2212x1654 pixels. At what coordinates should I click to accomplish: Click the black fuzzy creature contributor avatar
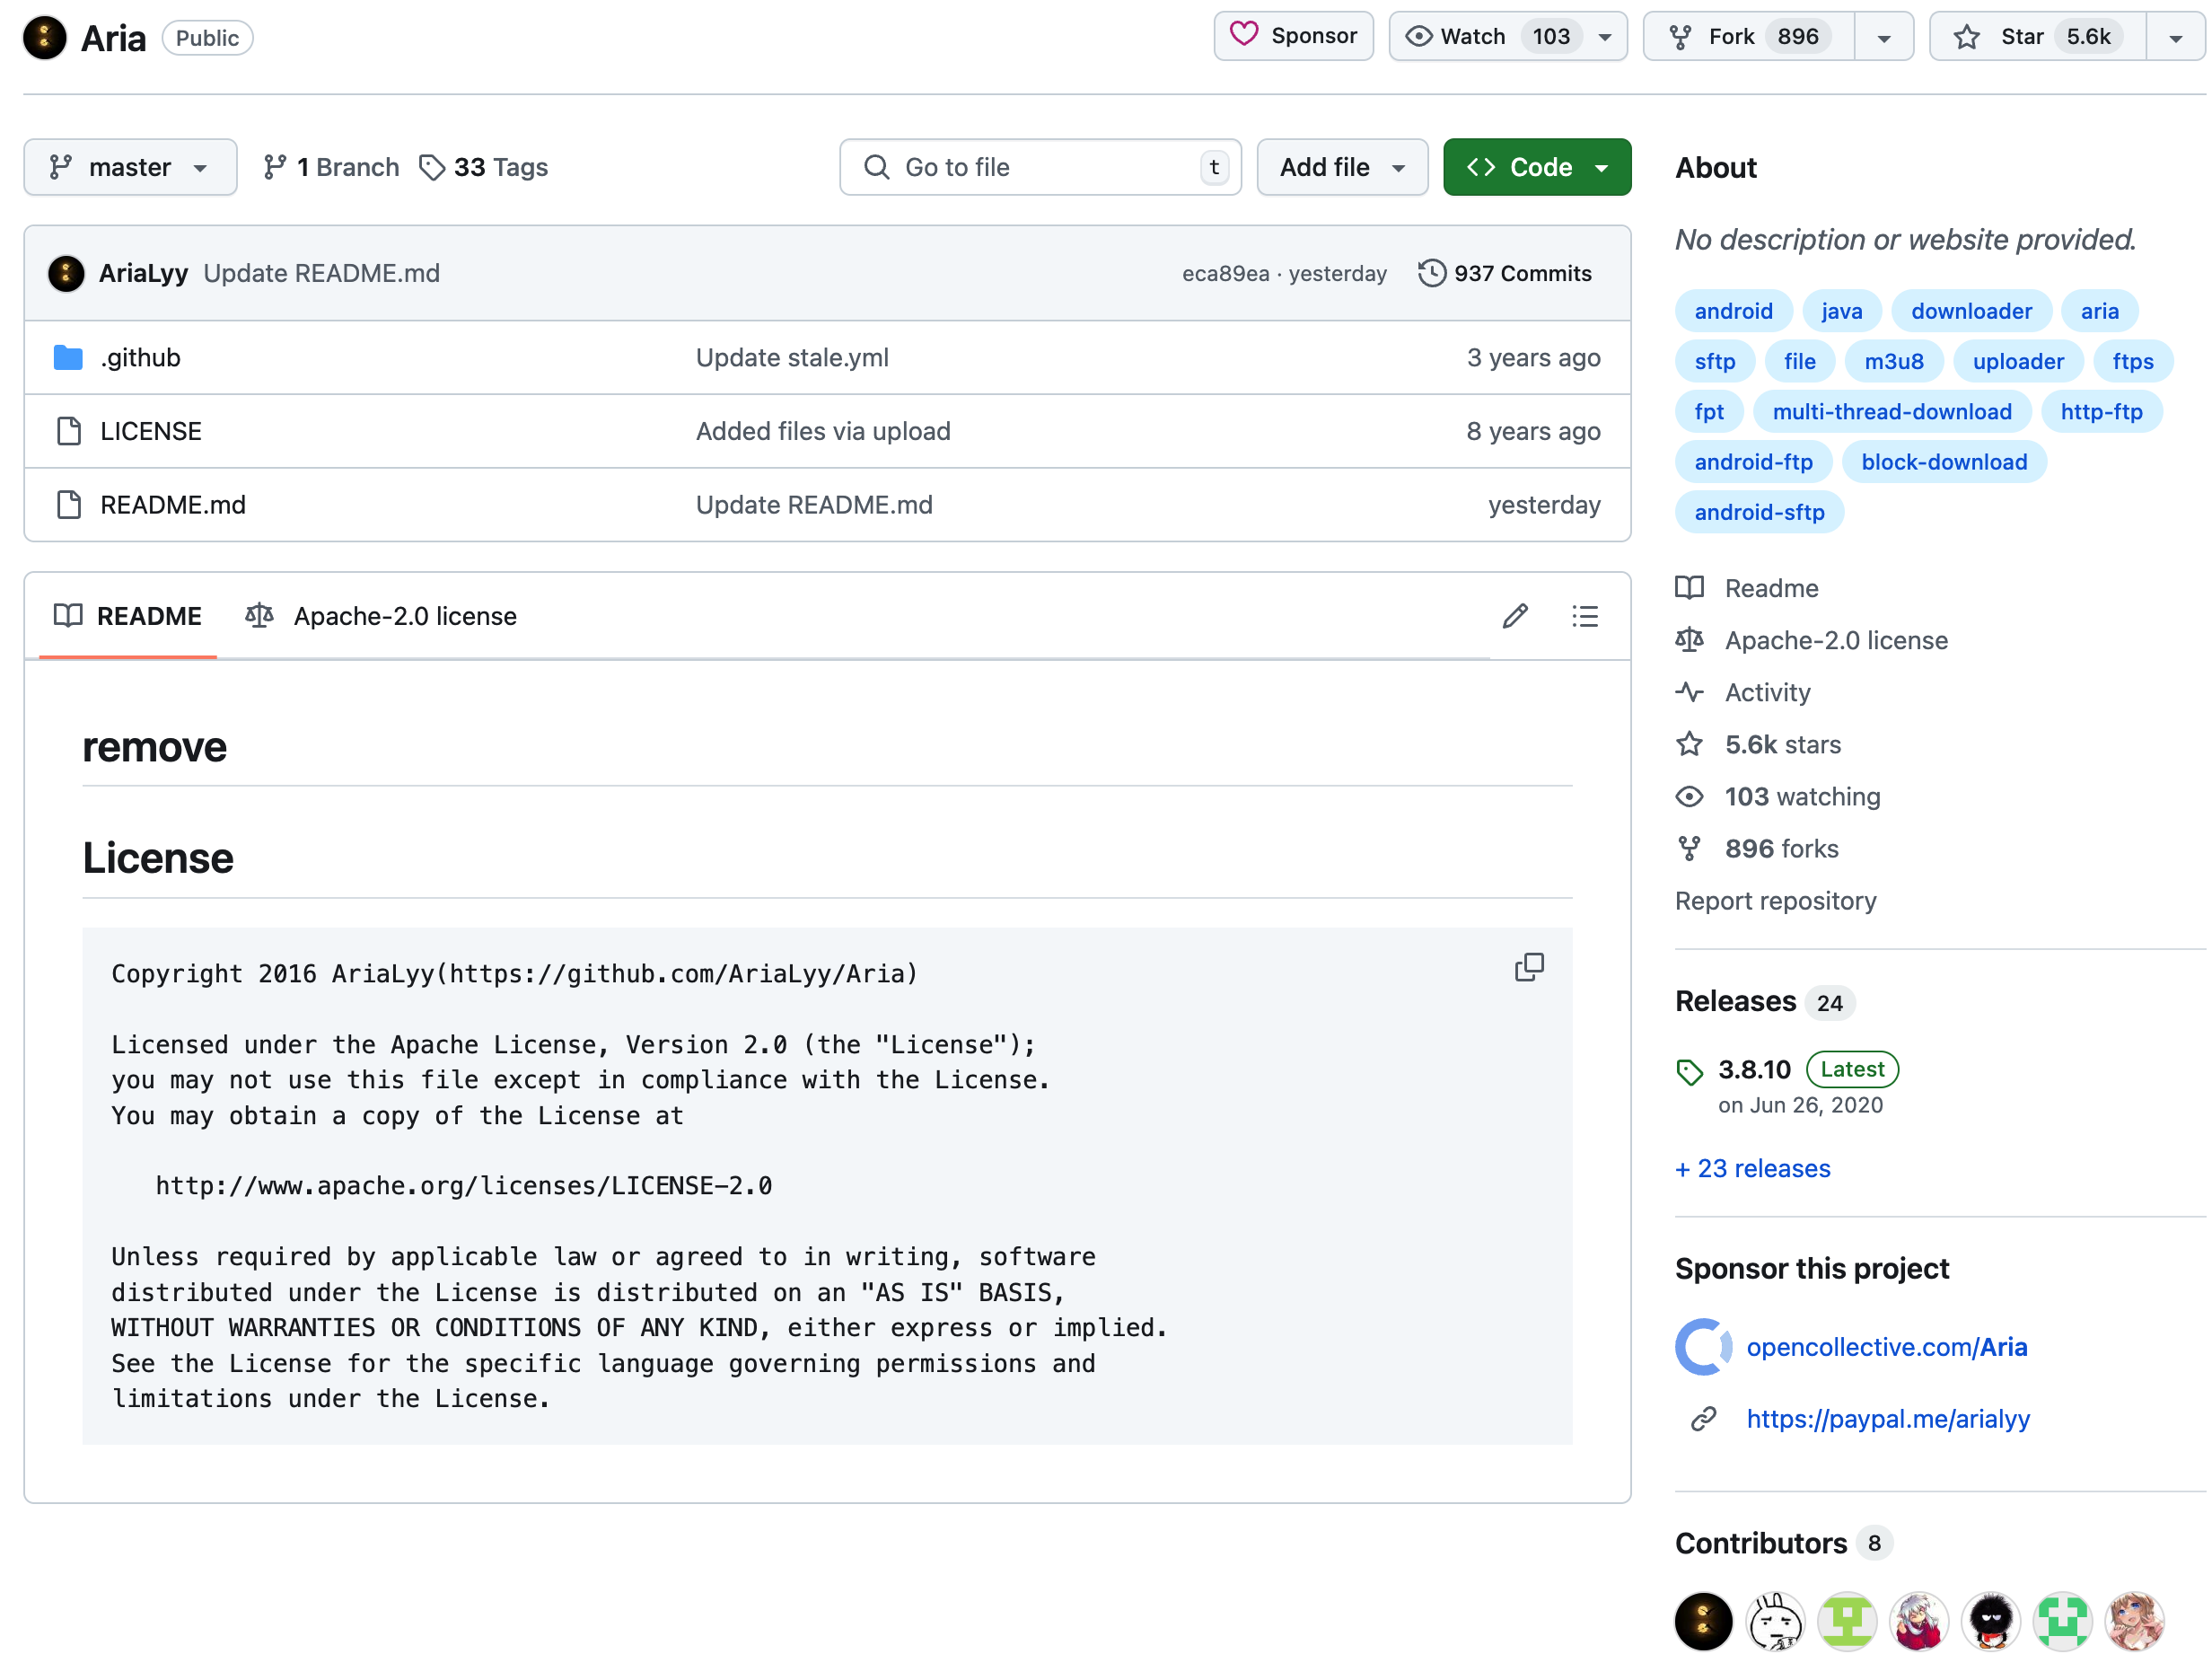pyautogui.click(x=1990, y=1621)
